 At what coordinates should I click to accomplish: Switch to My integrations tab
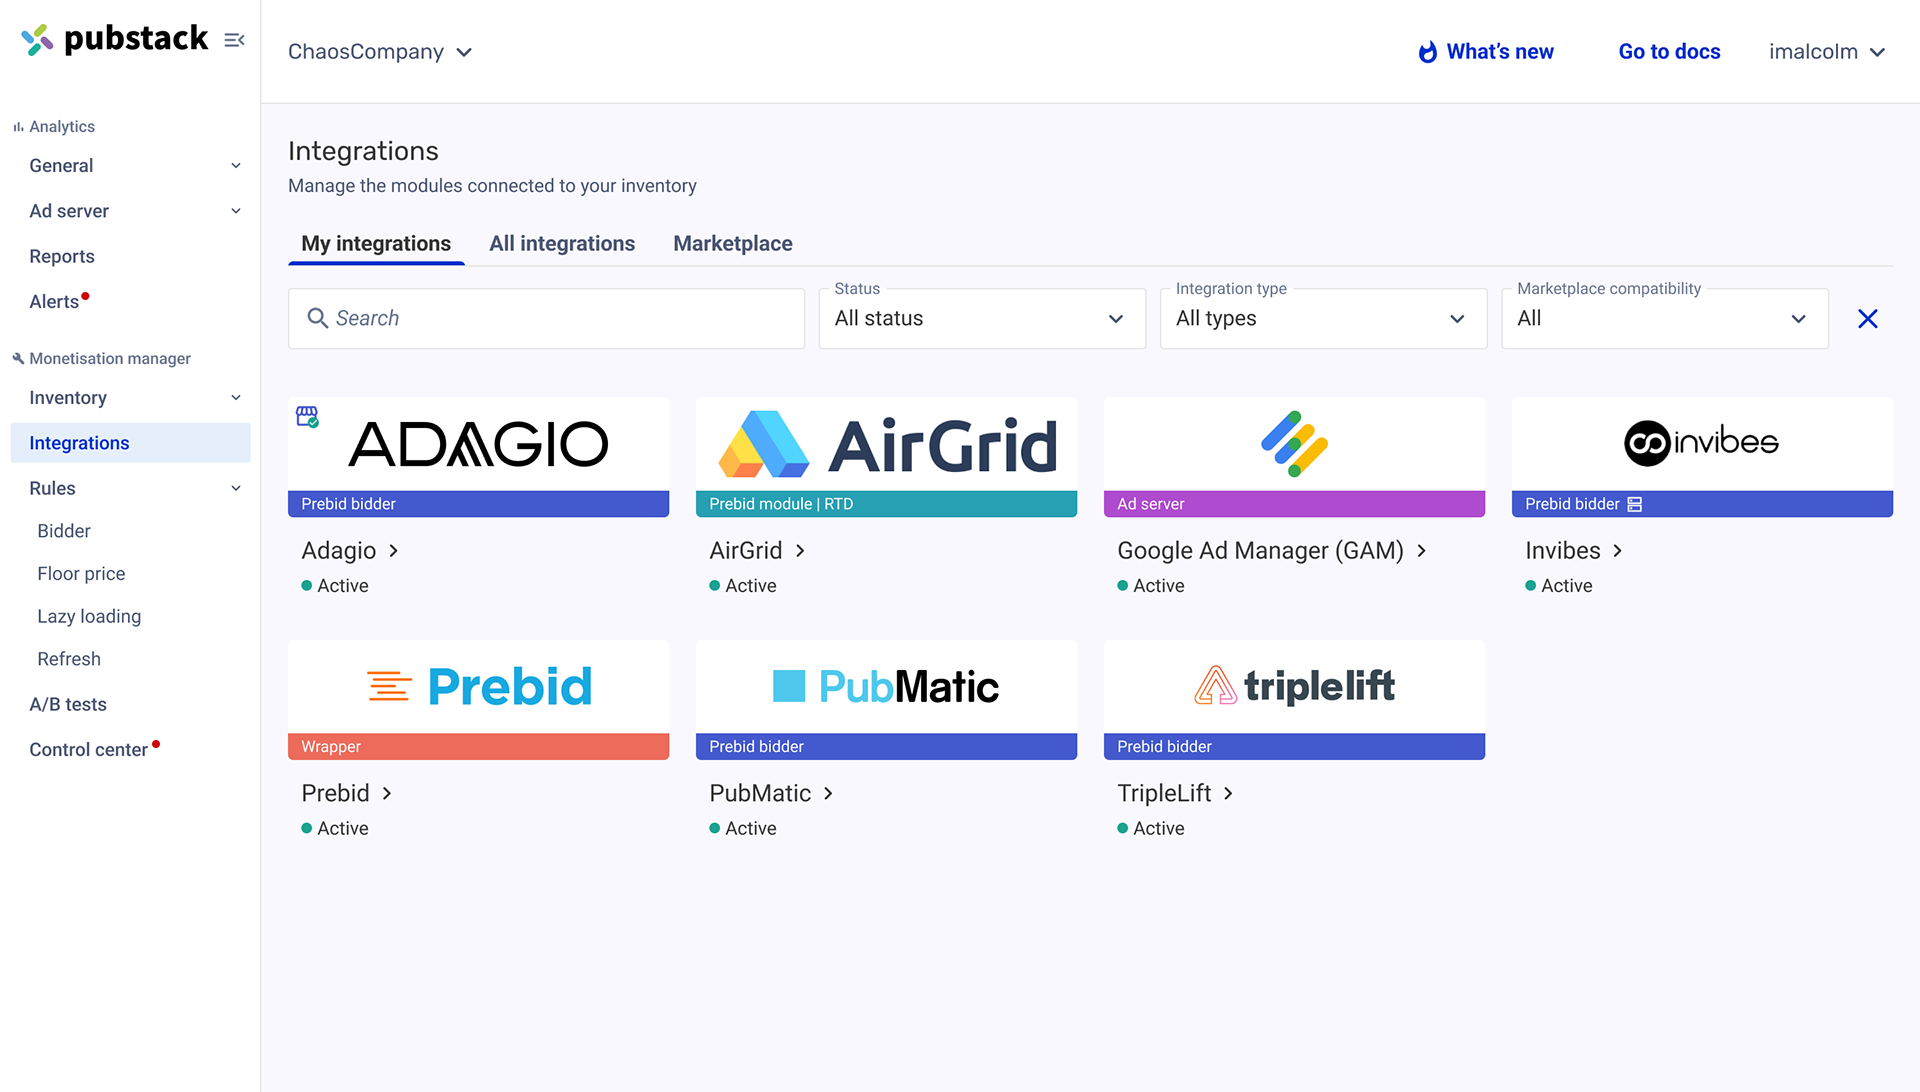376,244
